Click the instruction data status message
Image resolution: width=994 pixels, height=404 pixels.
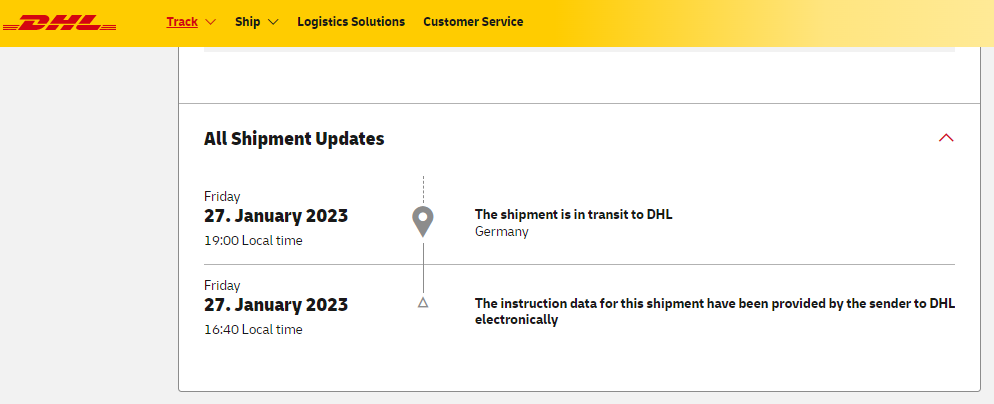[714, 311]
